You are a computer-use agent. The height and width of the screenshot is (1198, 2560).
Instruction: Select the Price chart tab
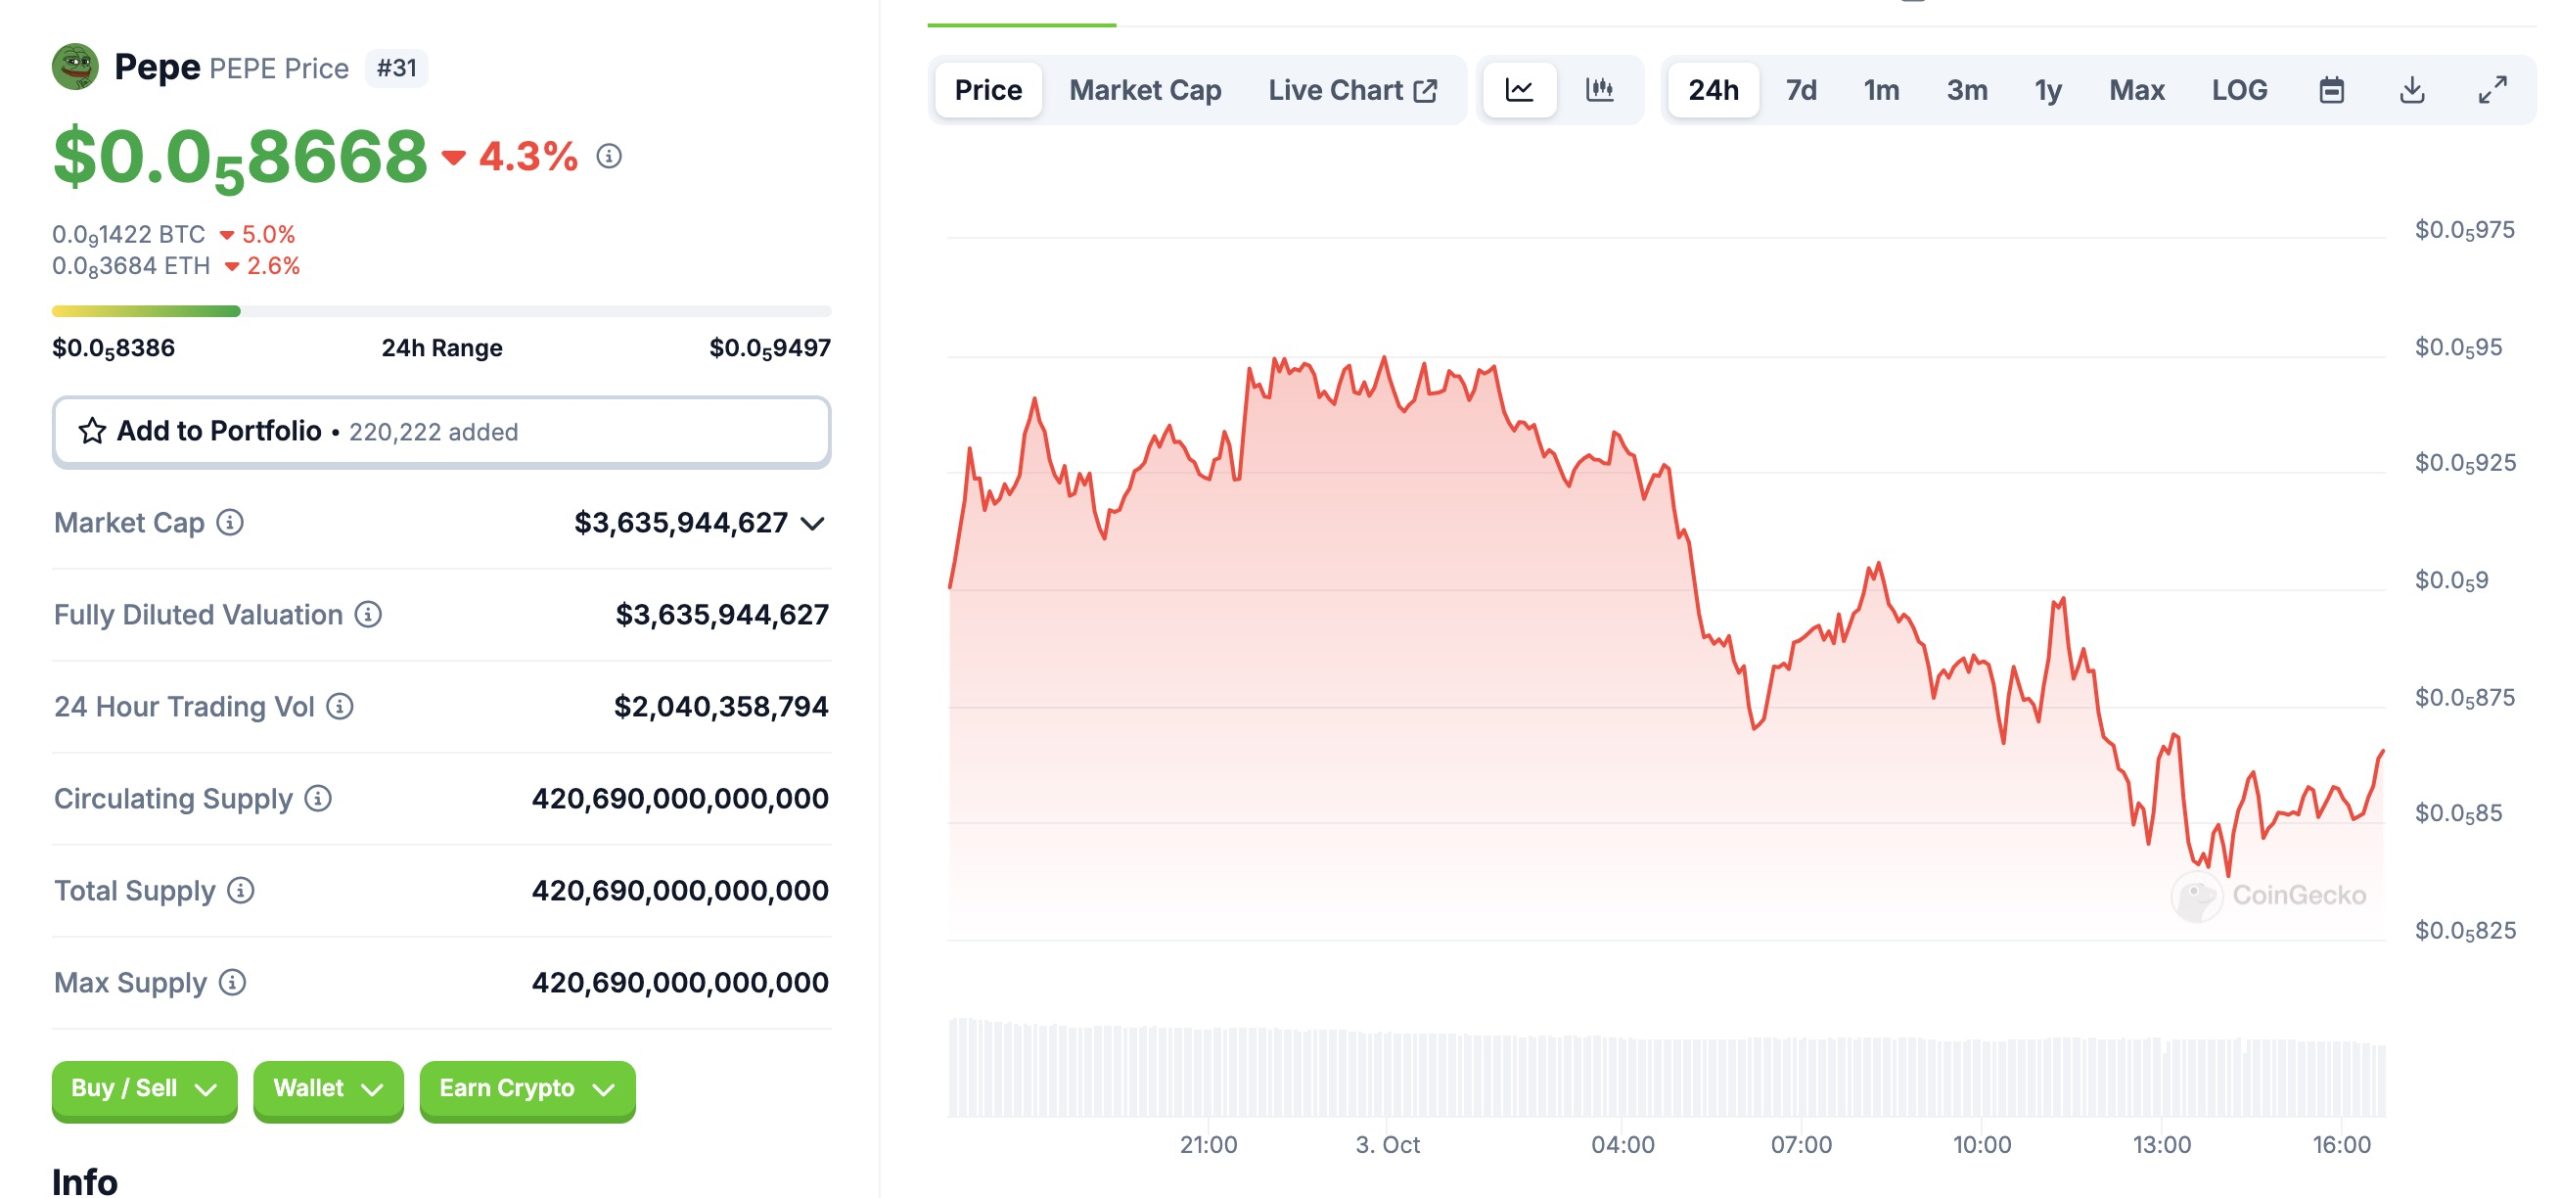(988, 90)
